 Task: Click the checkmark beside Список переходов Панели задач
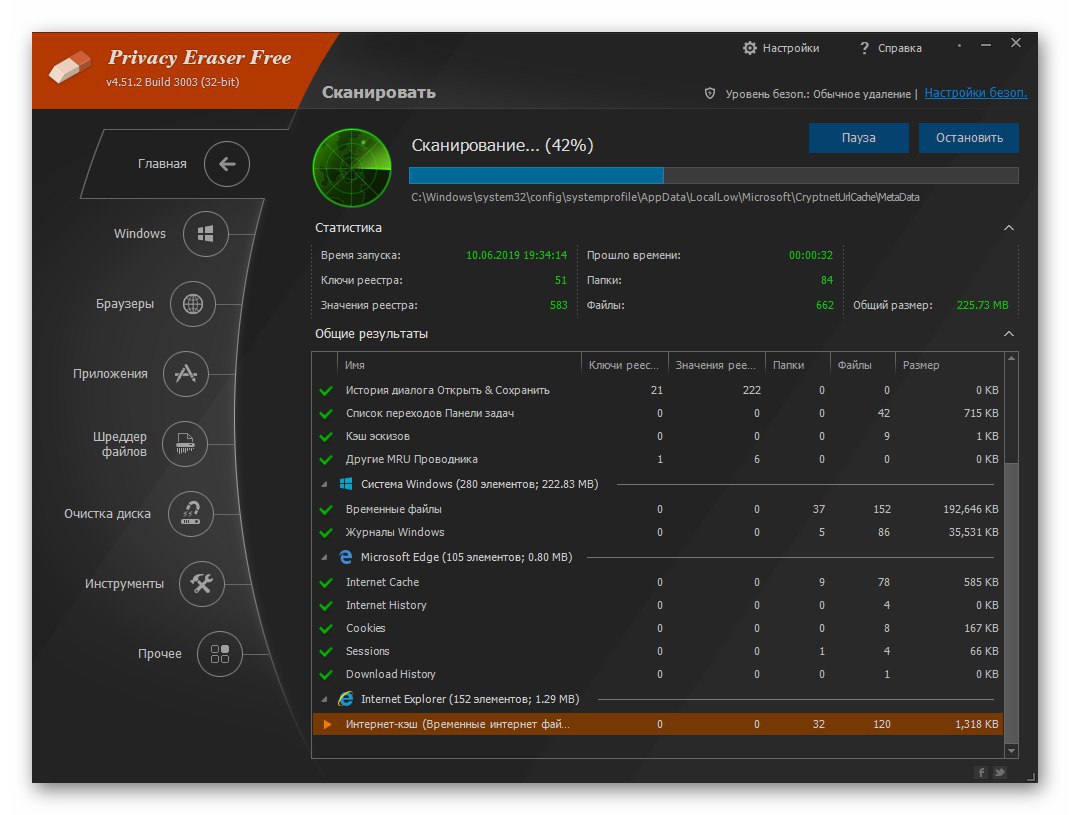coord(326,414)
